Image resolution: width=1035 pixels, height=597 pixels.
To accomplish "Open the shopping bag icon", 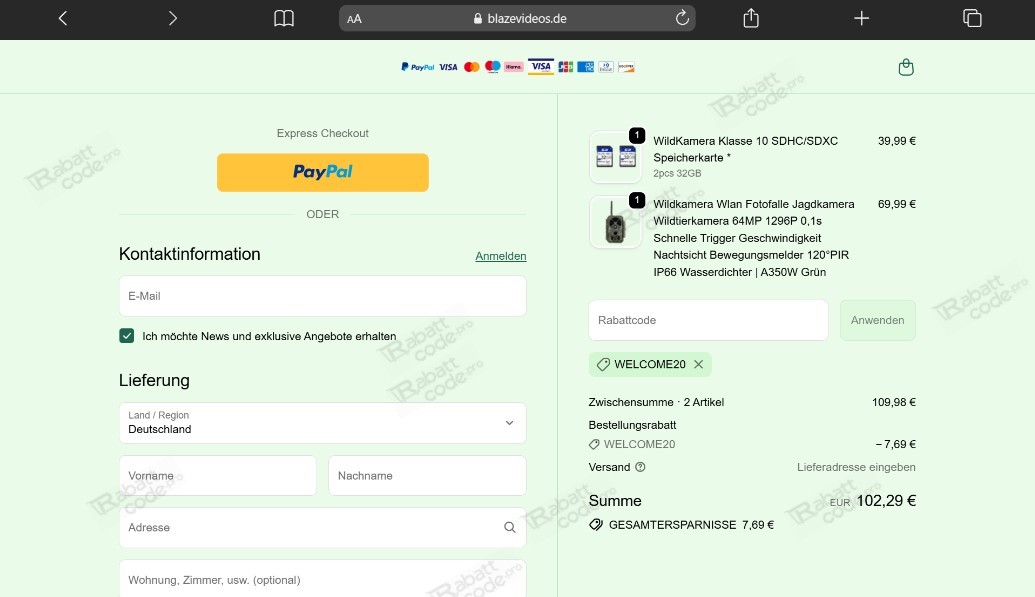I will [906, 67].
